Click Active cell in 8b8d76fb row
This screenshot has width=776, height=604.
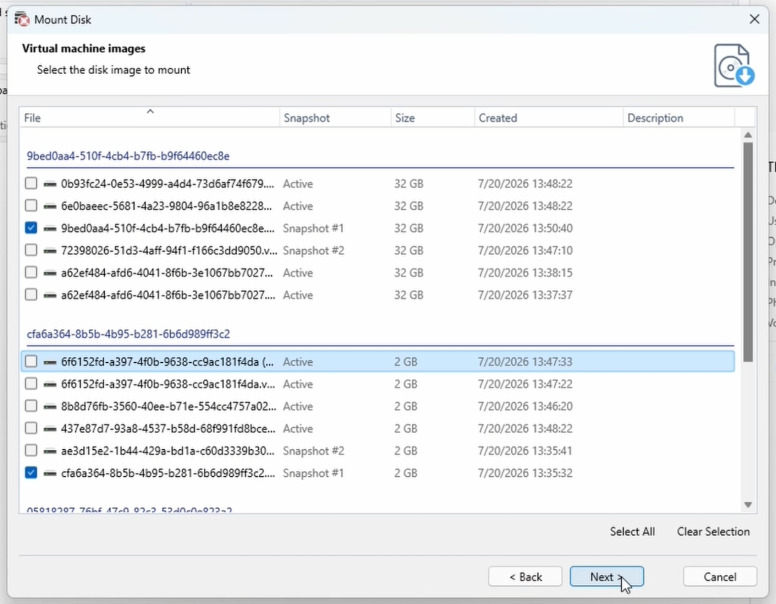[298, 407]
